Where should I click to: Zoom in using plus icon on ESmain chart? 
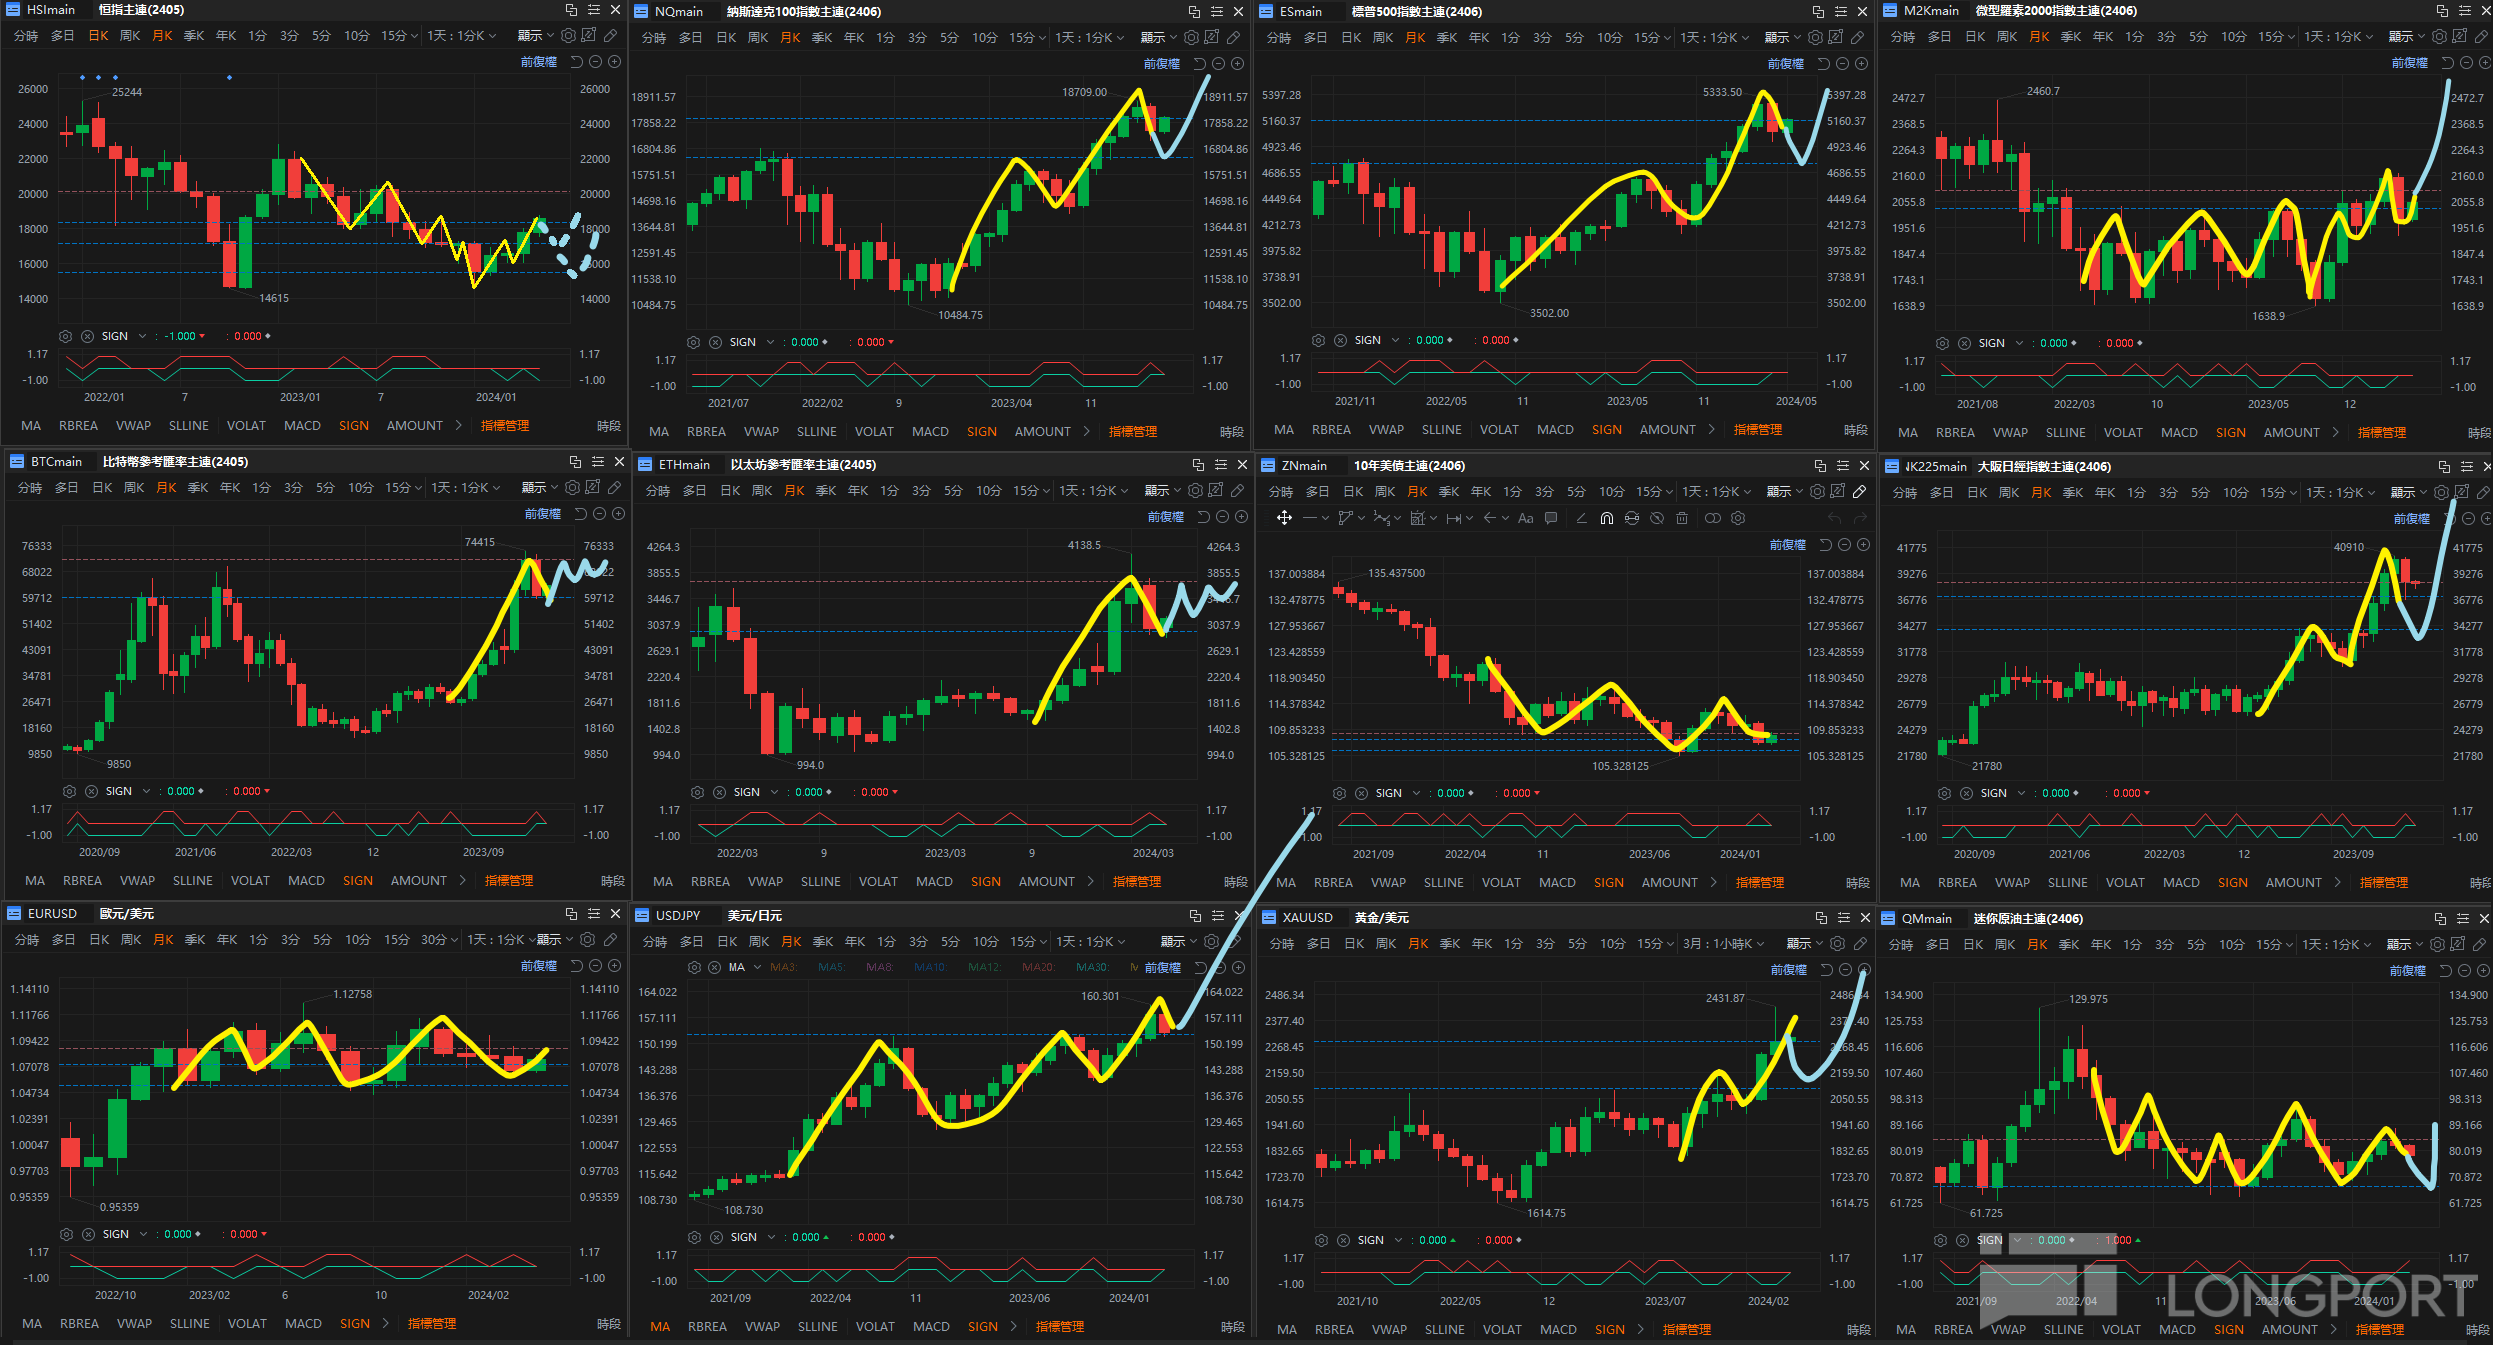tap(1861, 63)
